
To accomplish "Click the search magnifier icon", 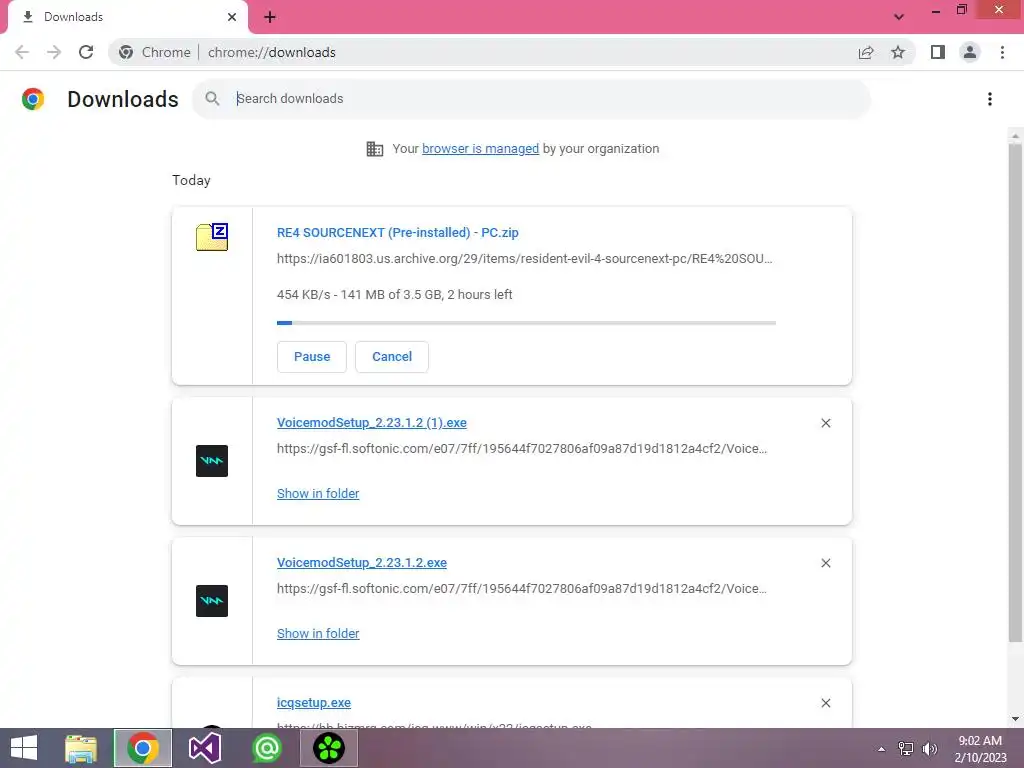I will coord(212,99).
